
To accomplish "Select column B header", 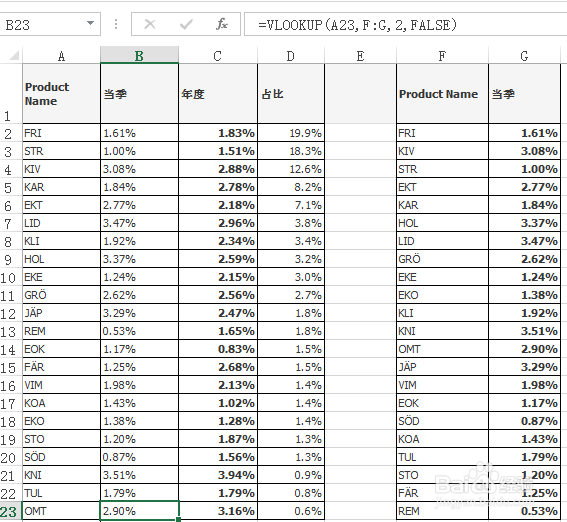I will pyautogui.click(x=139, y=56).
